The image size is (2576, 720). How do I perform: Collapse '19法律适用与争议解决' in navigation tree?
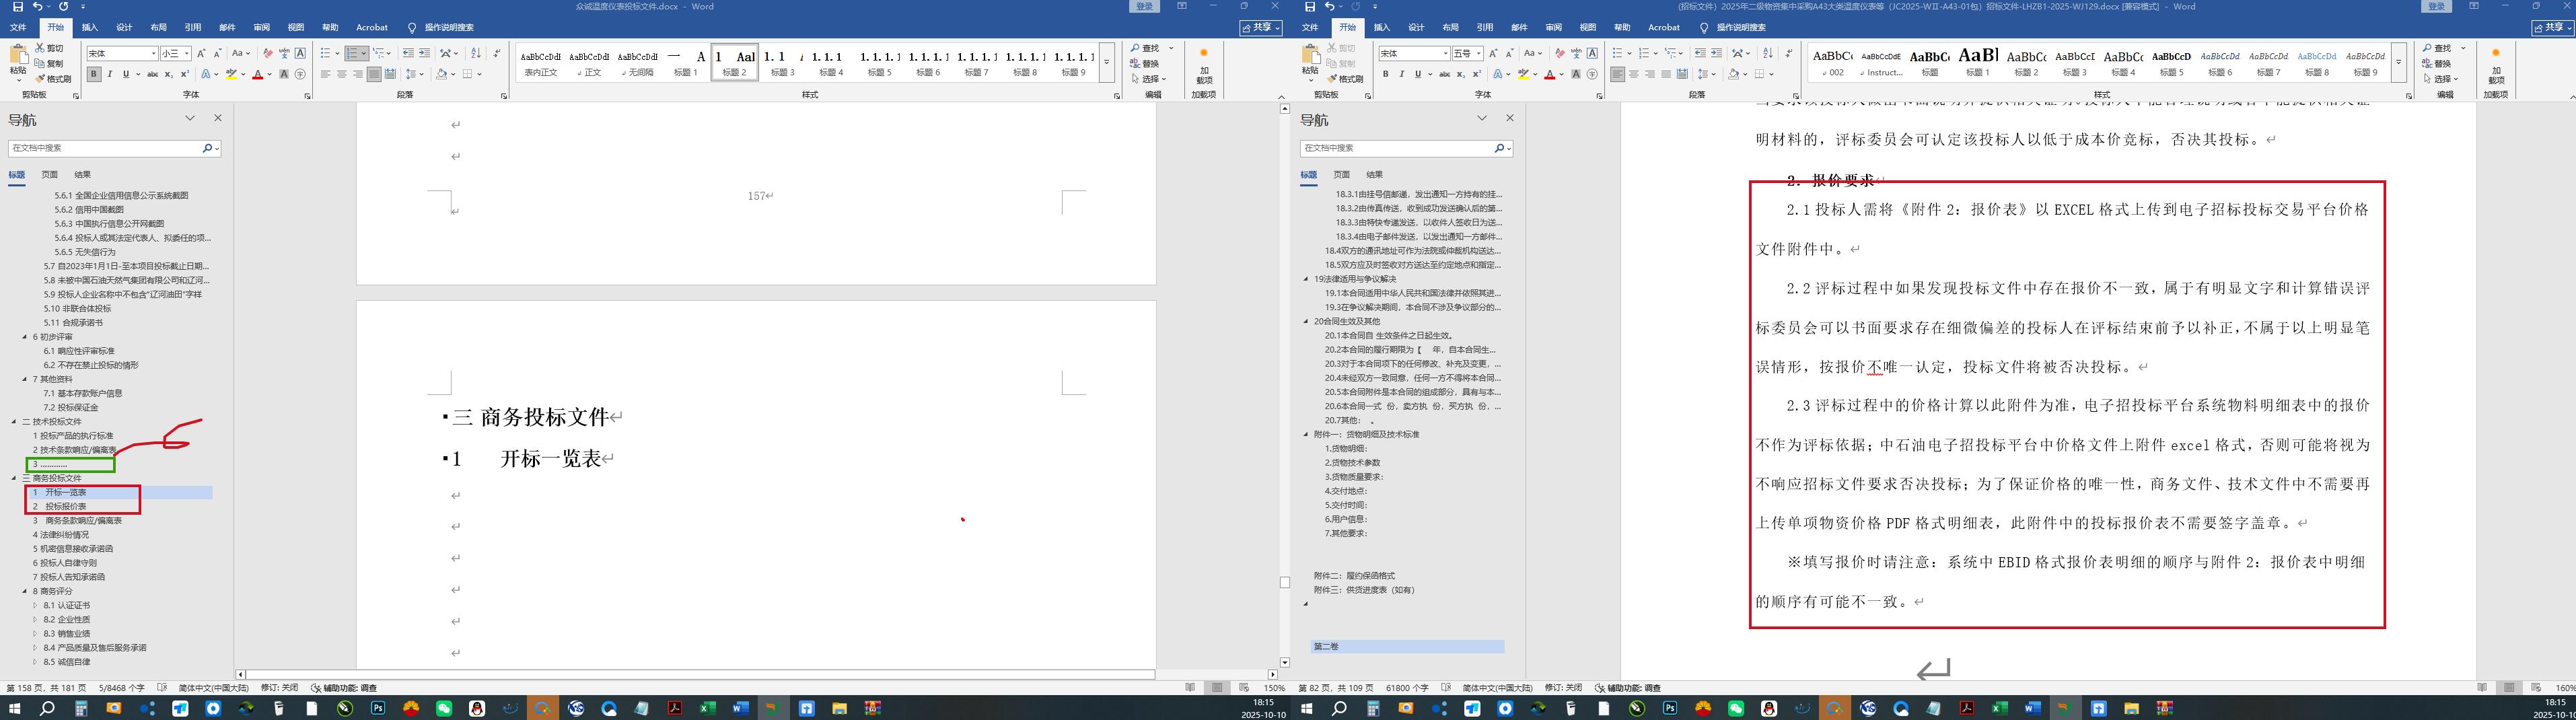click(1306, 279)
